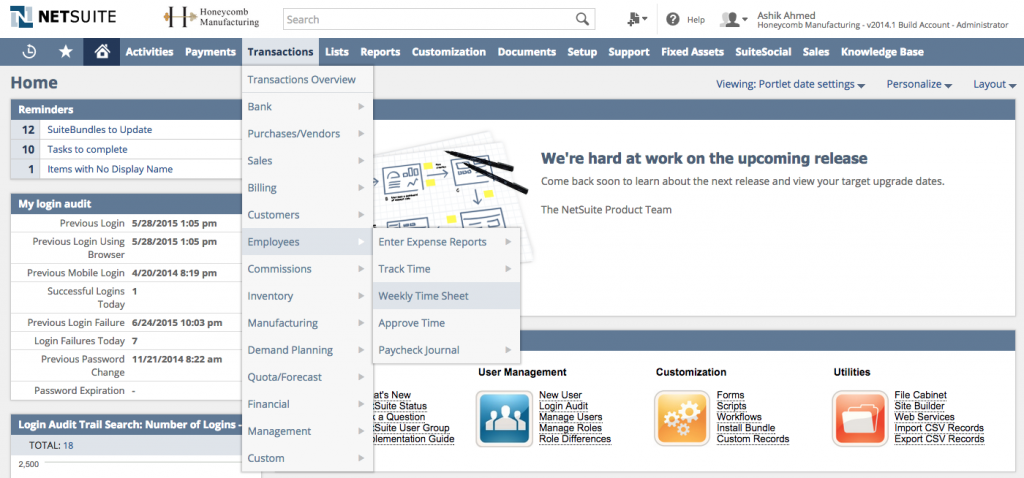Open the Import CSV Records link
Screen dimensions: 1024x478
coord(938,428)
